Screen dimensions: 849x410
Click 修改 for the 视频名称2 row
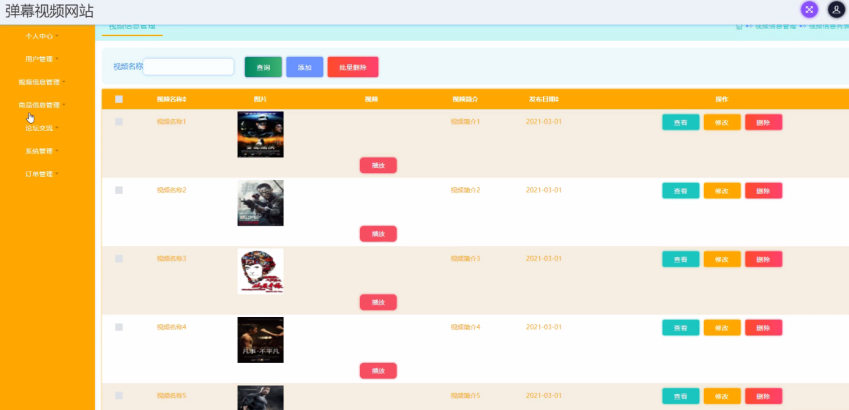pyautogui.click(x=722, y=191)
